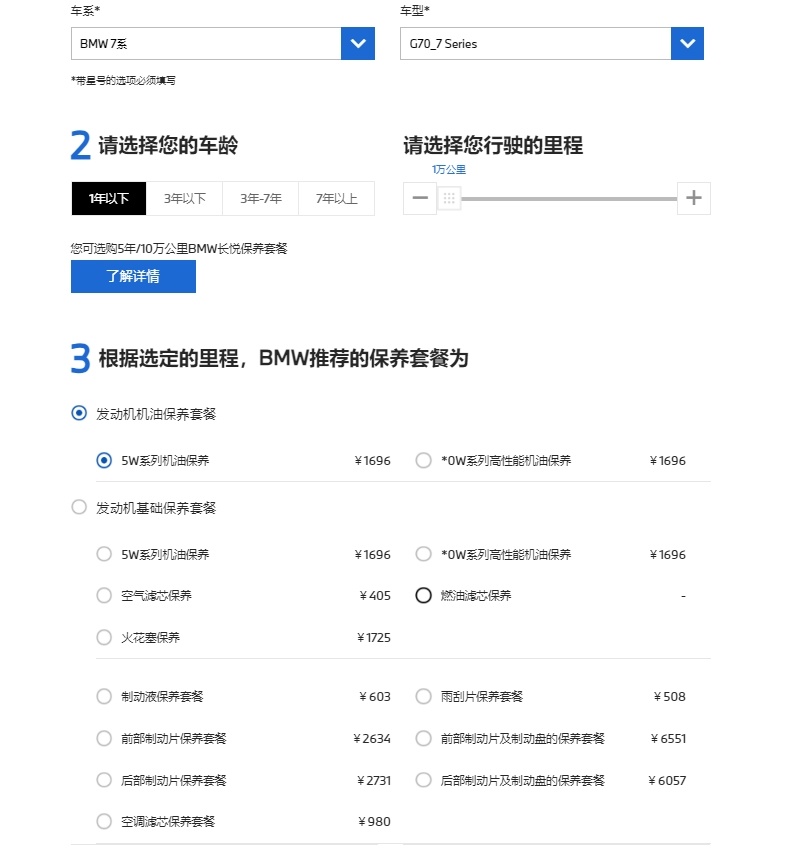Select the 3年以下 car age tab
The image size is (787, 855).
184,198
